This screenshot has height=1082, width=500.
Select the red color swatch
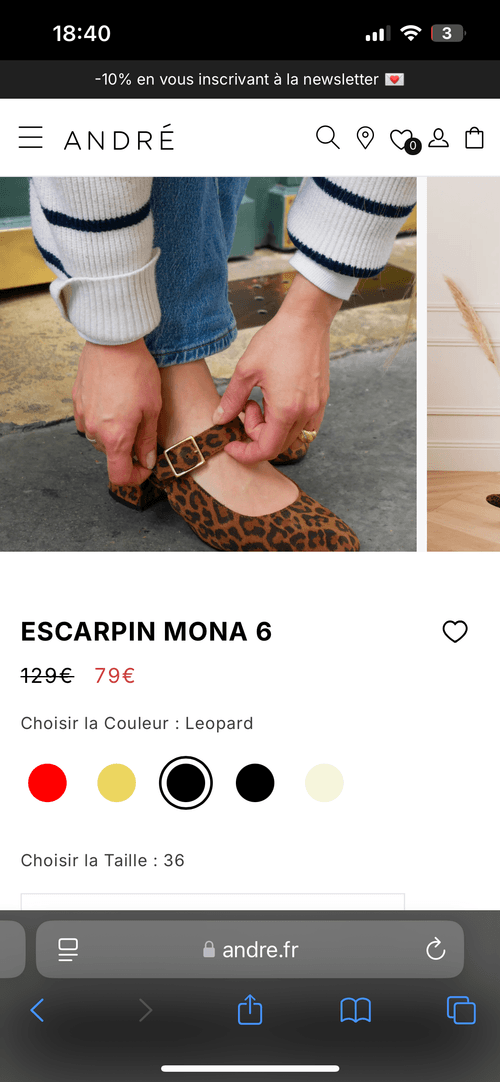[x=48, y=783]
